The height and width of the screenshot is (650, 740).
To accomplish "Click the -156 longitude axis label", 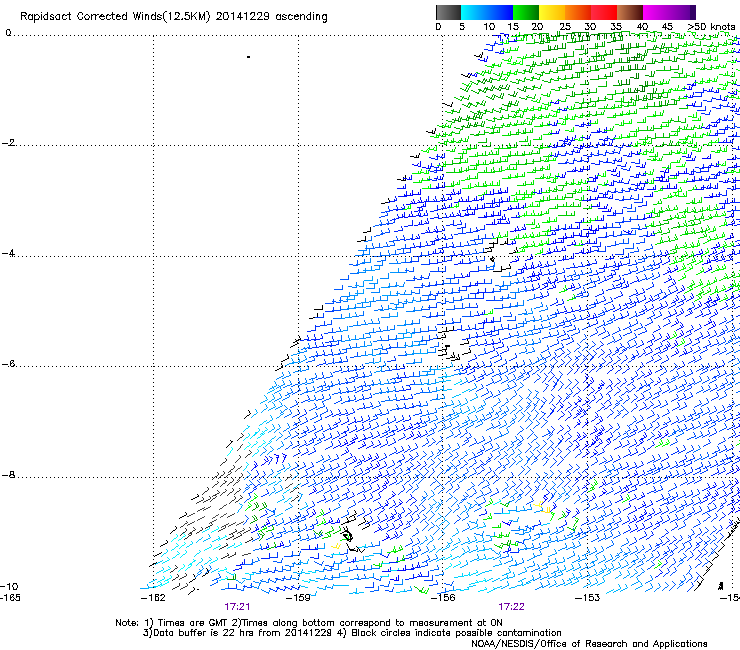I will click(x=443, y=598).
